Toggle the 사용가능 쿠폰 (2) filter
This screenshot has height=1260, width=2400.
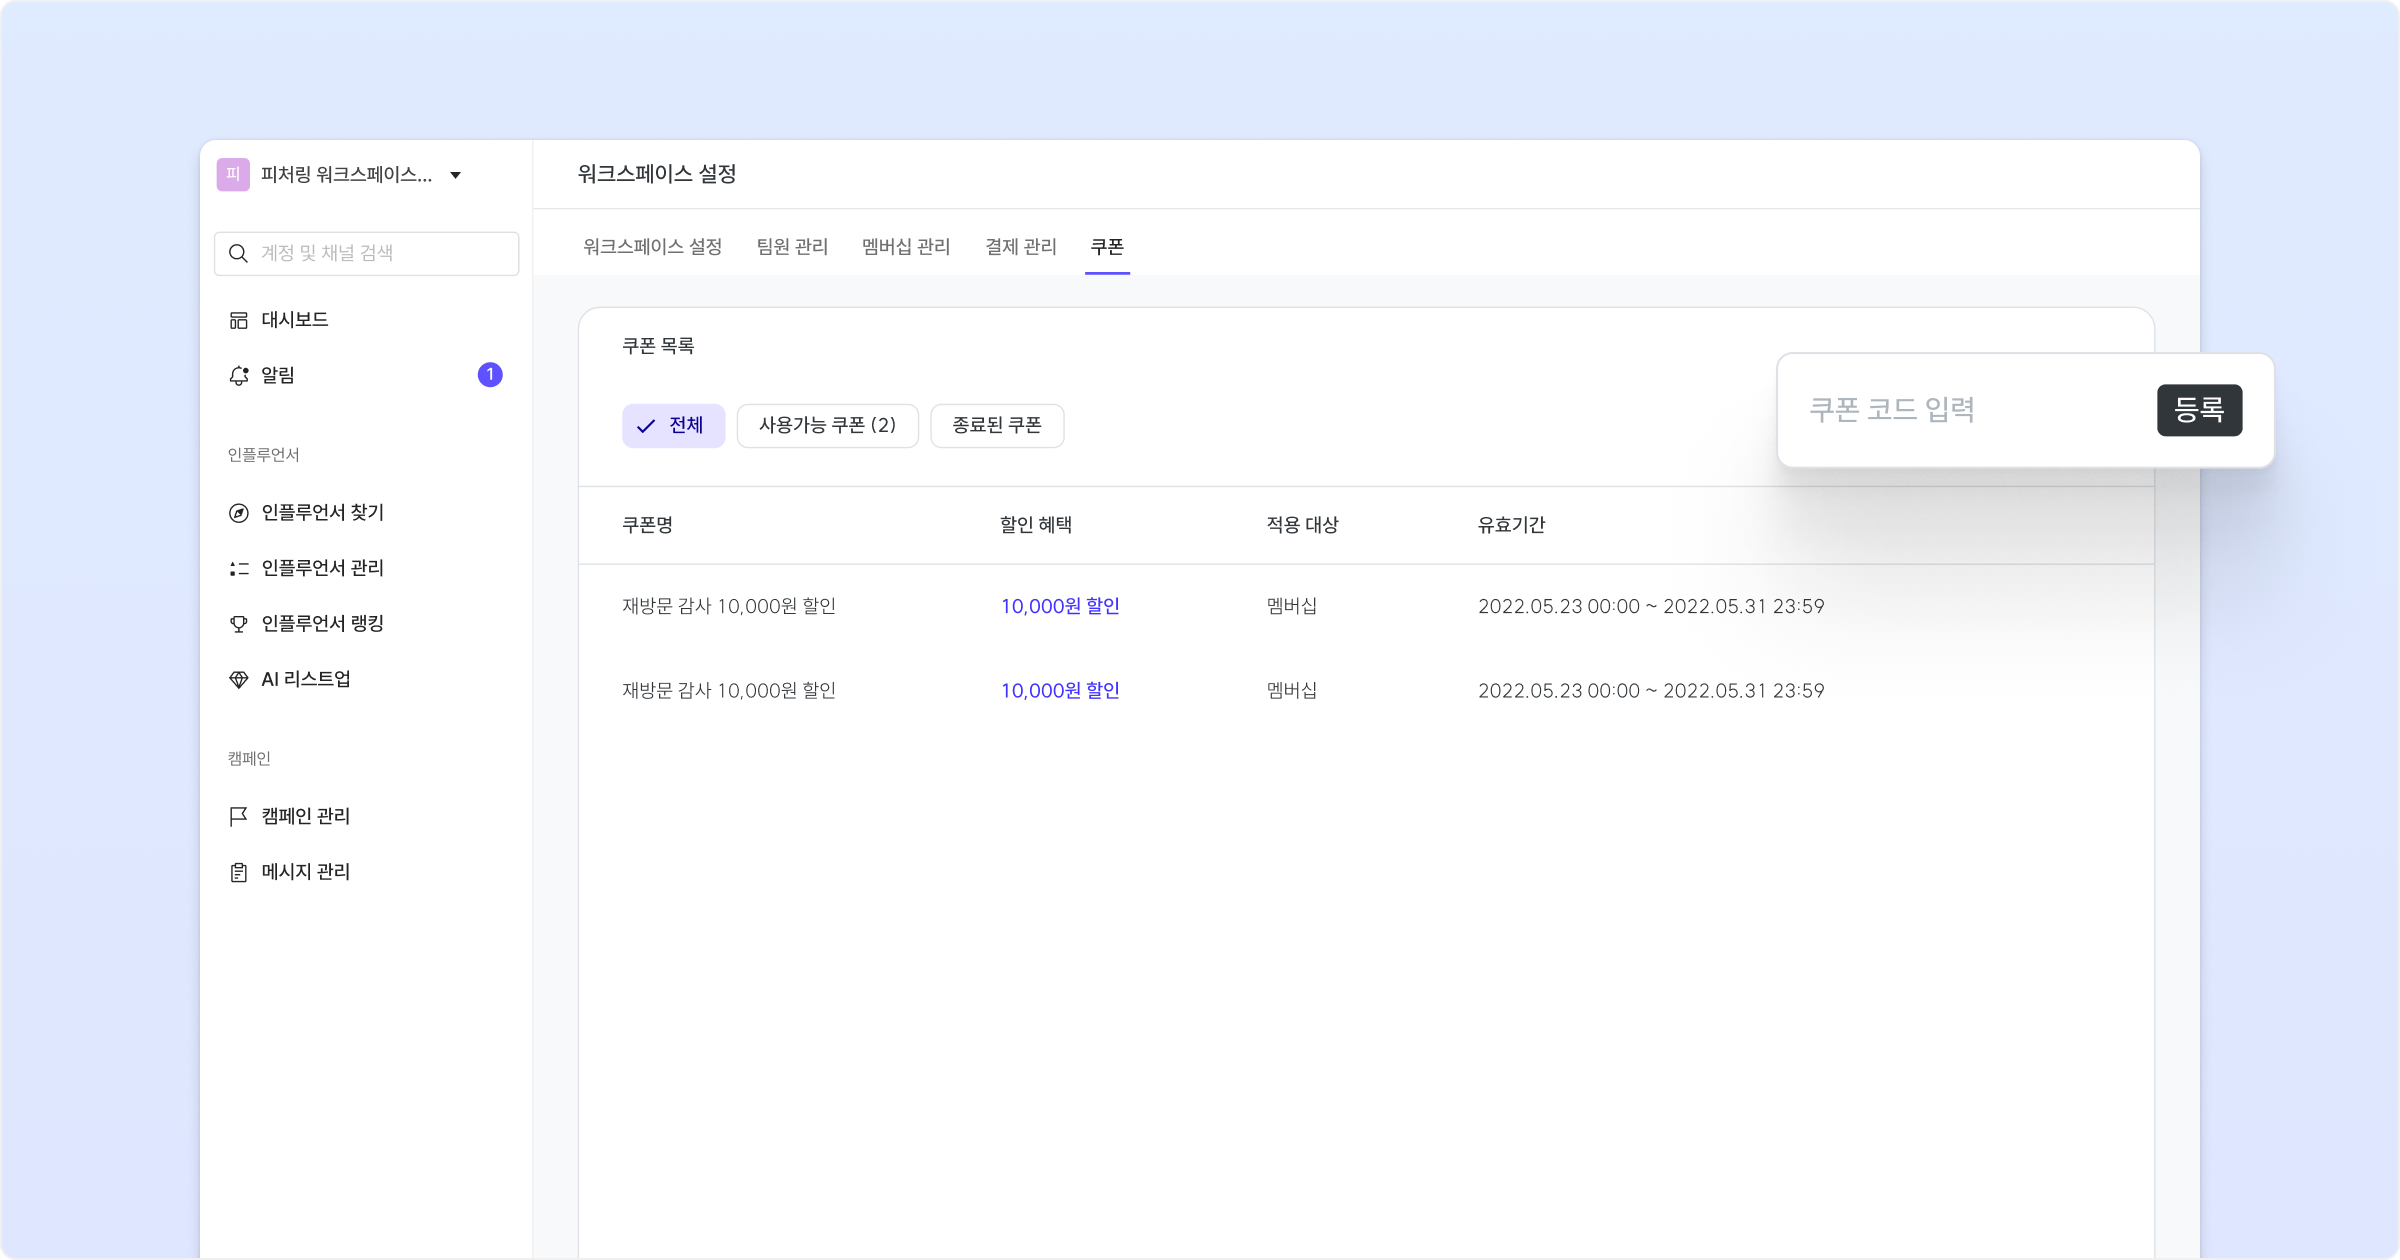tap(827, 426)
